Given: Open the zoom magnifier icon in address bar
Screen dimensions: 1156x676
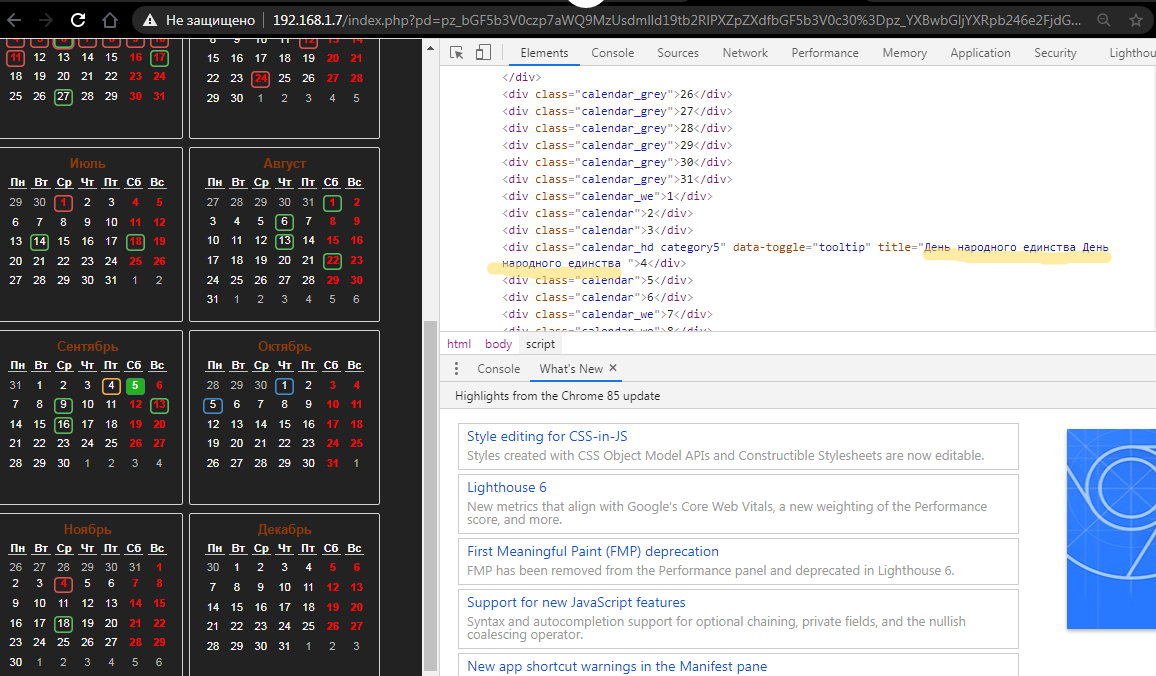Looking at the screenshot, I should [x=1103, y=20].
